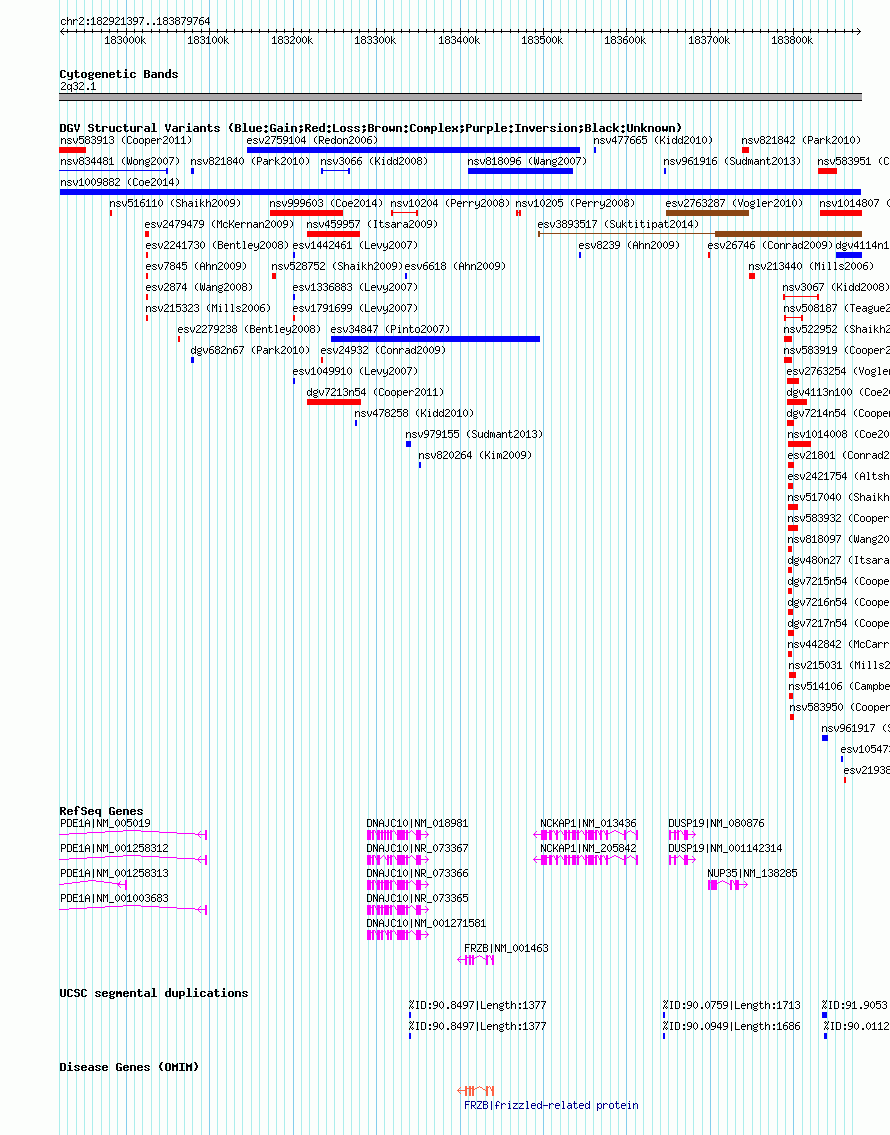The width and height of the screenshot is (890, 1135).
Task: Click the 183000k ruler tick label
Action: tap(125, 41)
